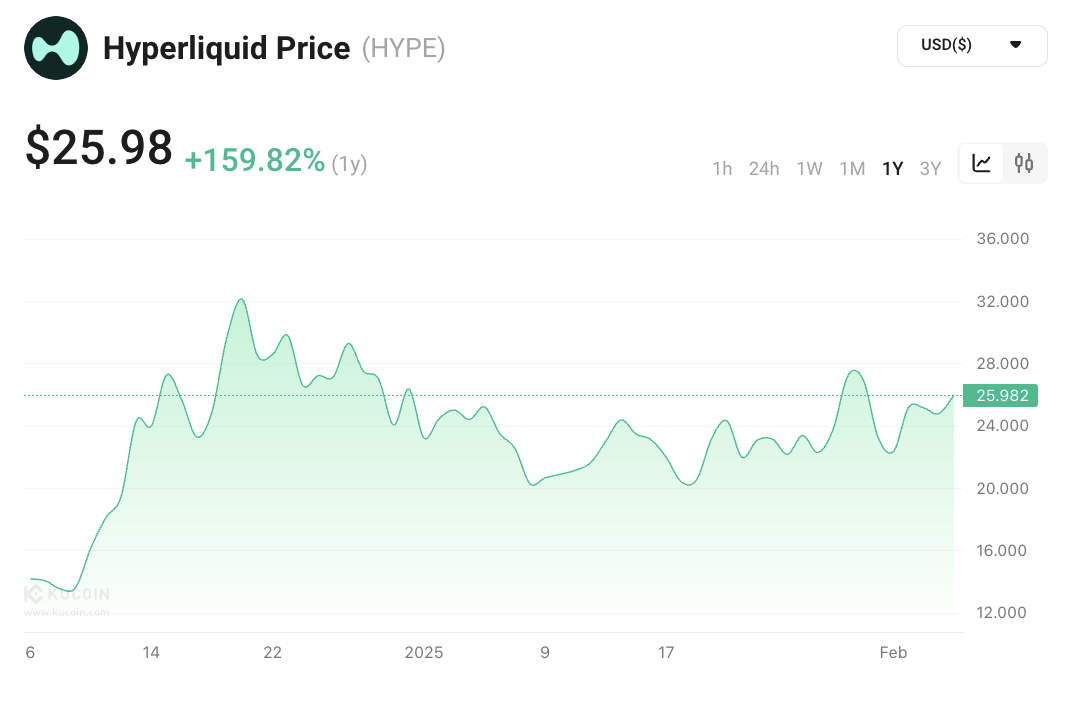The image size is (1072, 708).
Task: Click the Feb date axis label
Action: [893, 653]
